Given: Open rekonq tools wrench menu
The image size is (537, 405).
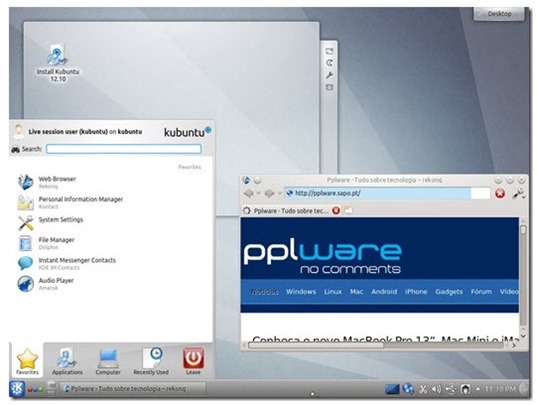Looking at the screenshot, I should pos(519,194).
